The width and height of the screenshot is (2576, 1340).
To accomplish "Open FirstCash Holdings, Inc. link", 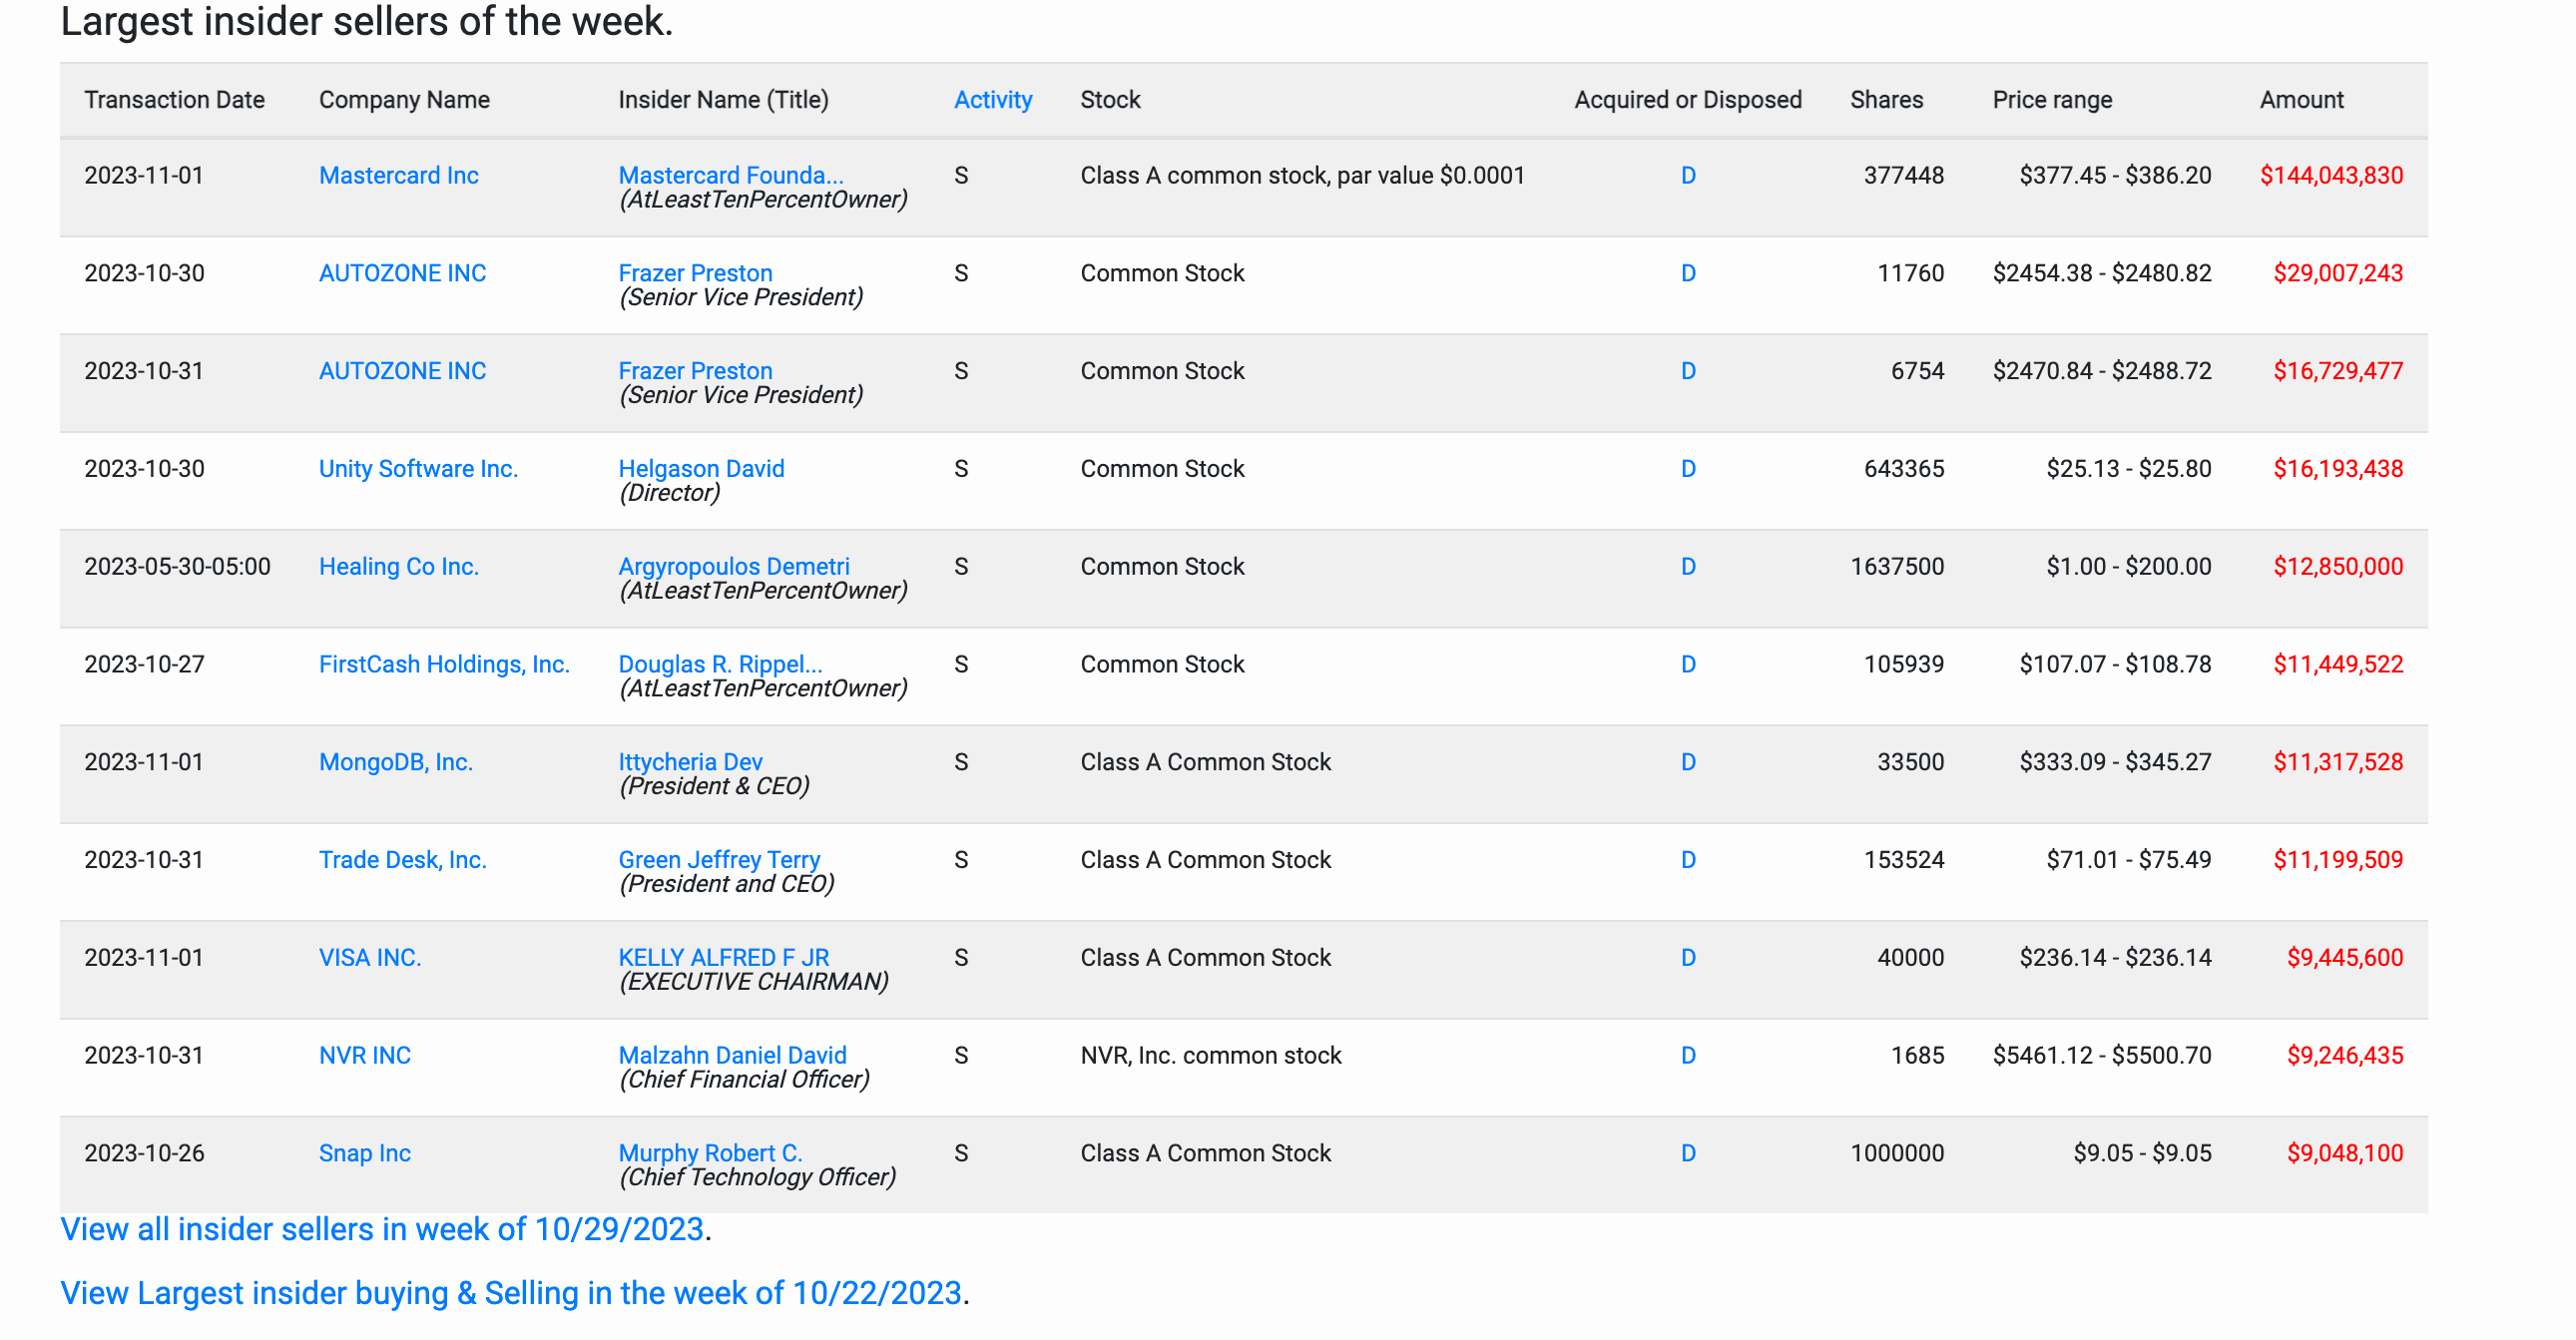I will (x=444, y=665).
